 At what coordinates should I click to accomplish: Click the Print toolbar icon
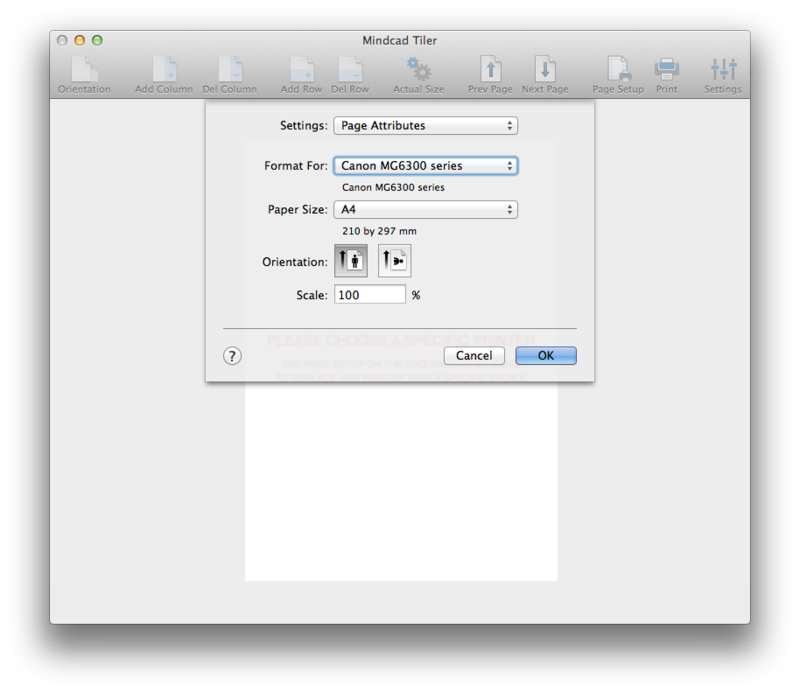coord(666,70)
